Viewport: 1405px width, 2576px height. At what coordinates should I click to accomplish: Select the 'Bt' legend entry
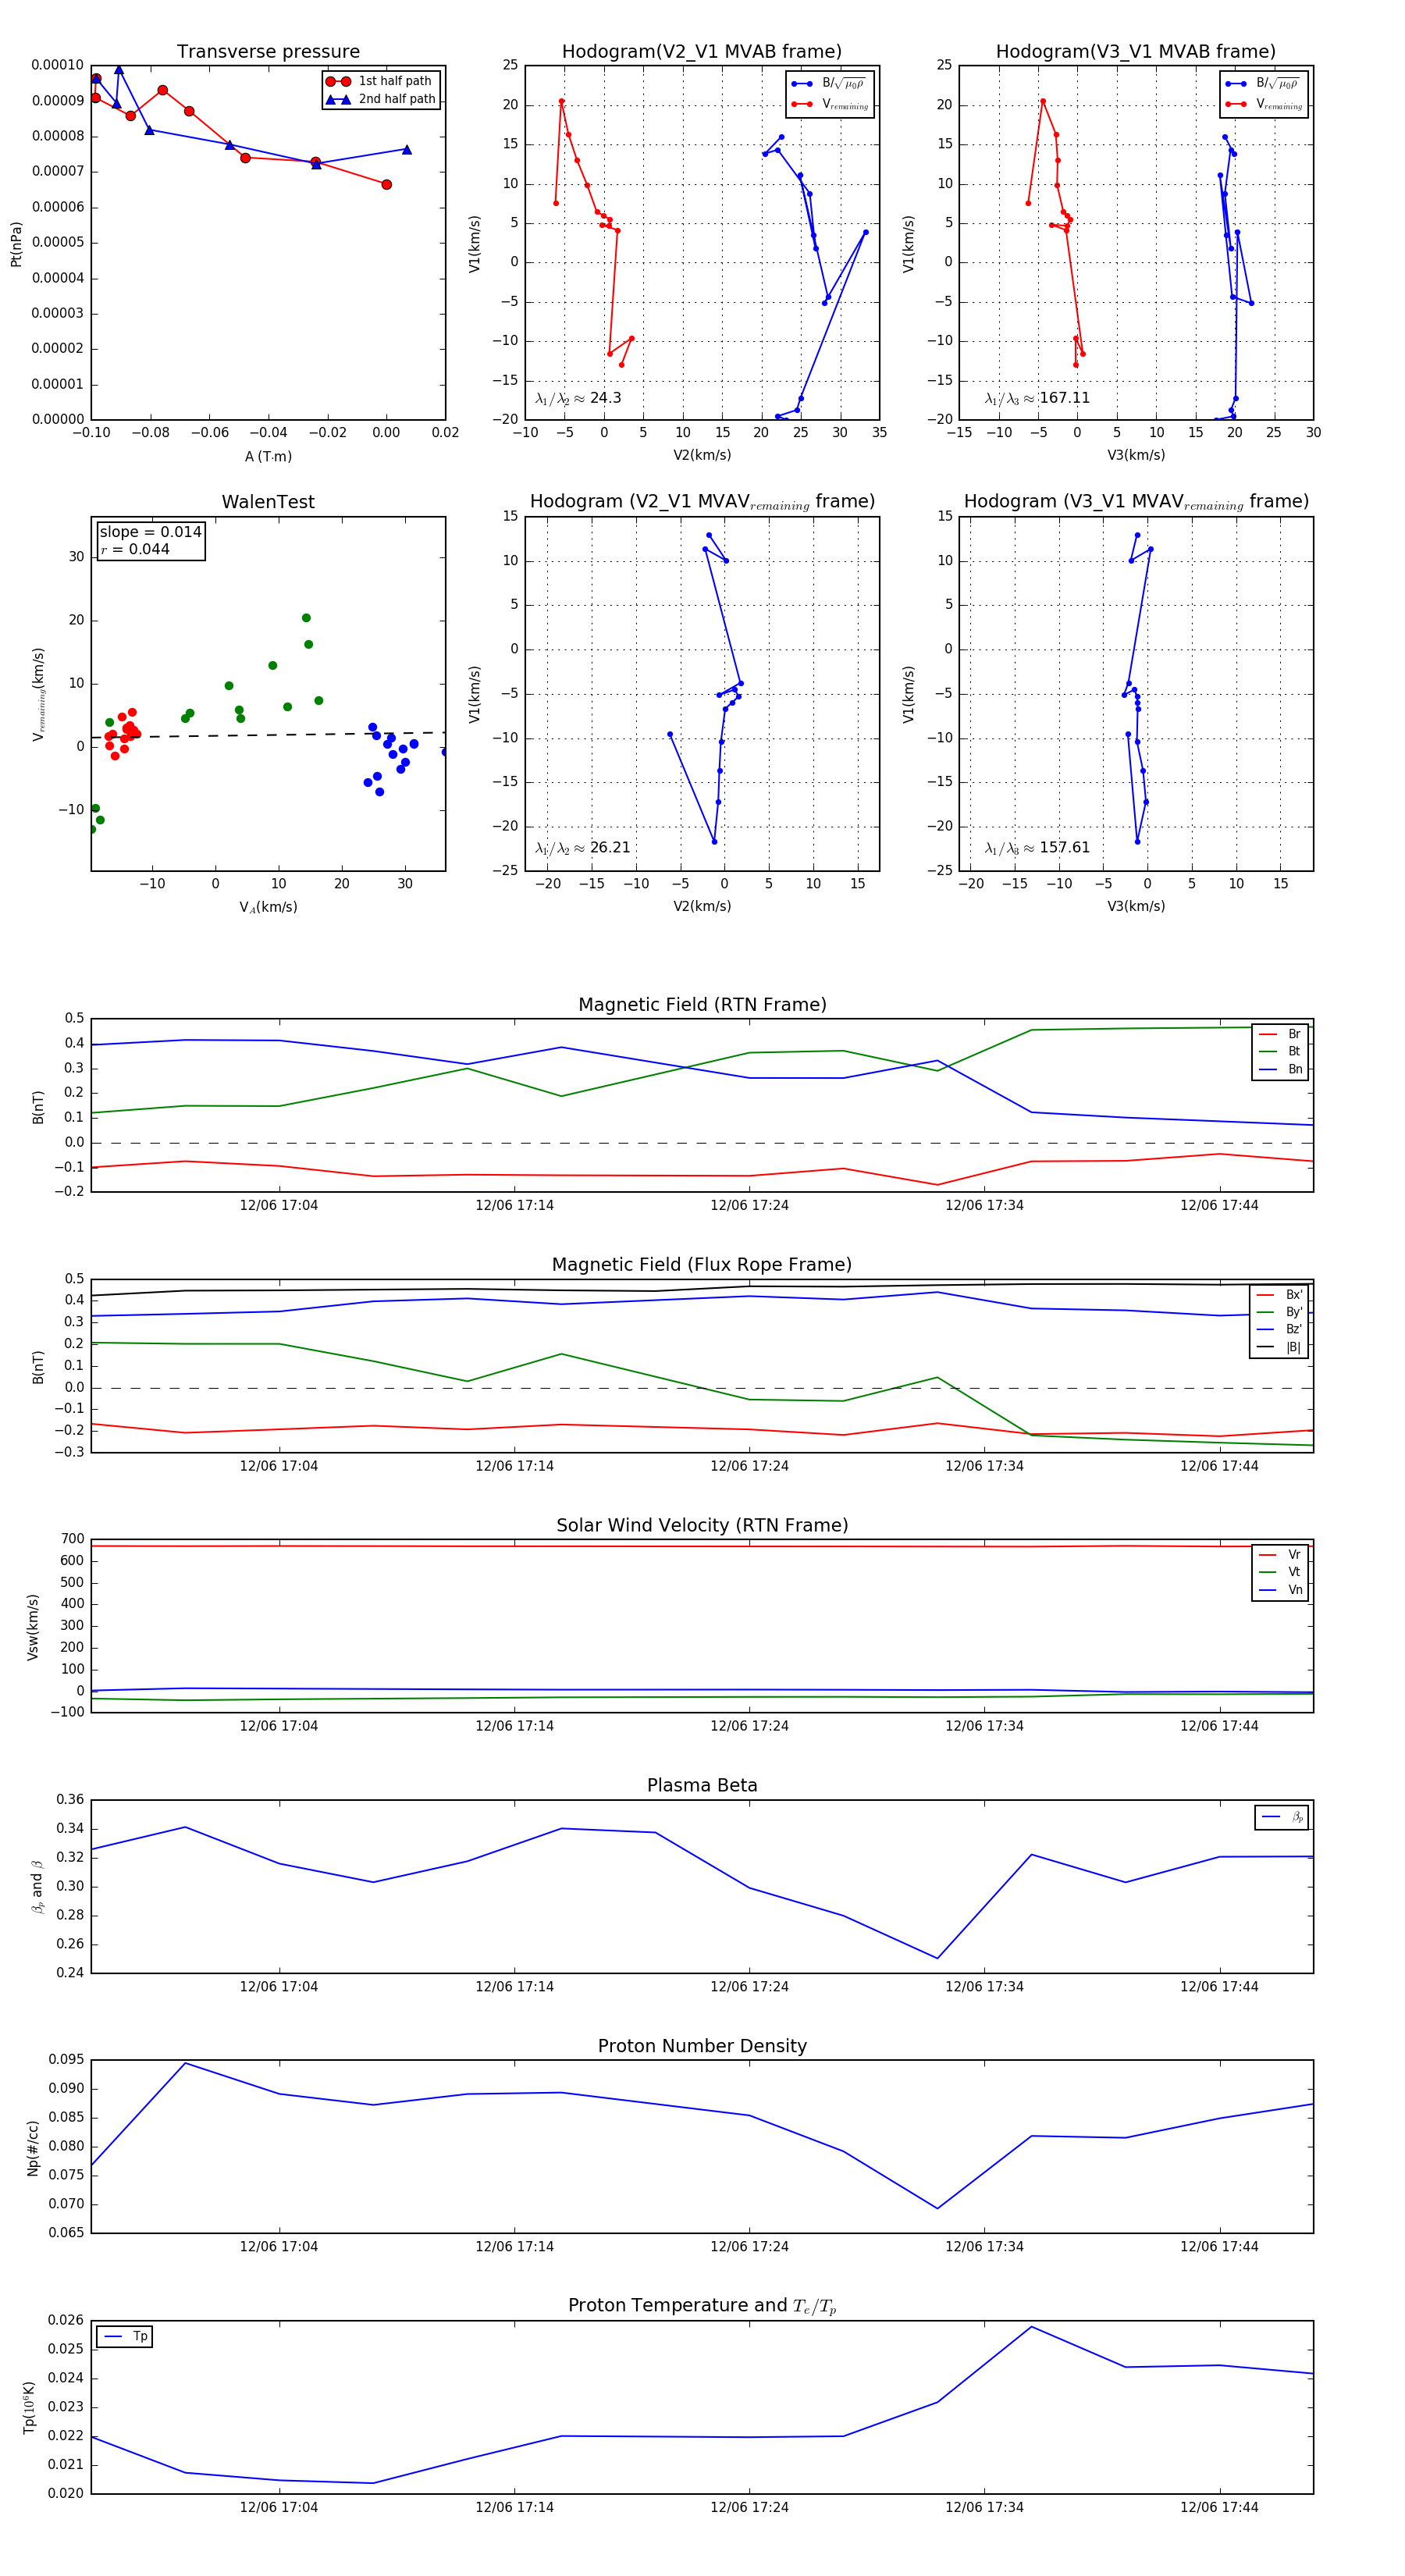(x=1280, y=1051)
